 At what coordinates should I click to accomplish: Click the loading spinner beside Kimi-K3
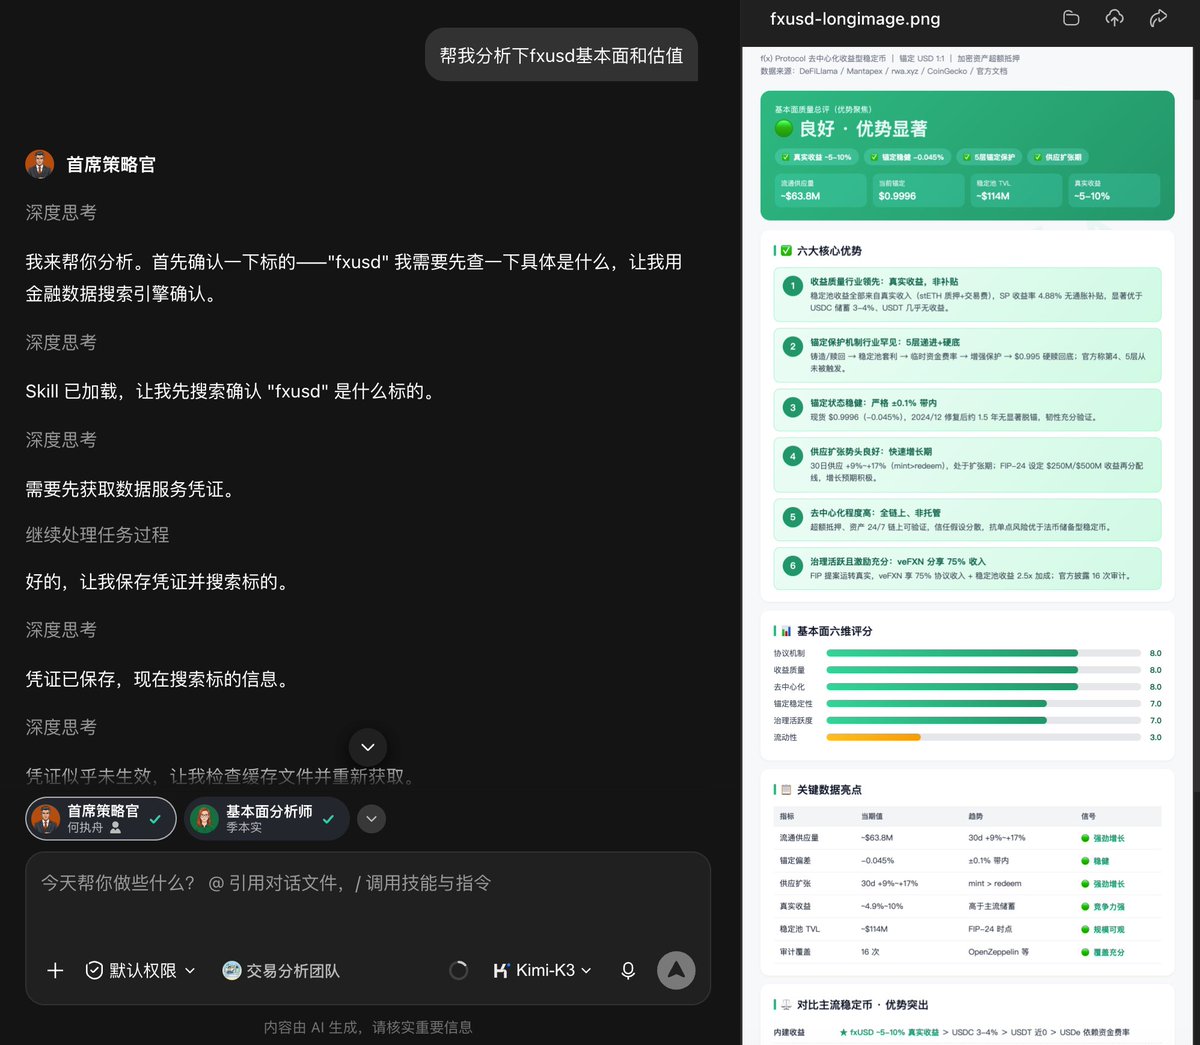pos(459,970)
